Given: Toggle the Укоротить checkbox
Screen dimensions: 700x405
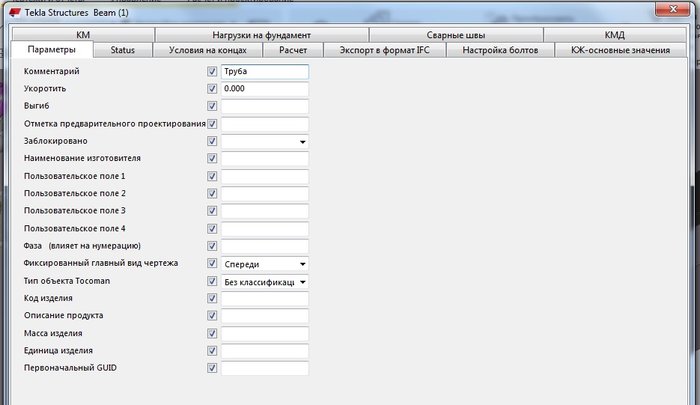Looking at the screenshot, I should [212, 89].
